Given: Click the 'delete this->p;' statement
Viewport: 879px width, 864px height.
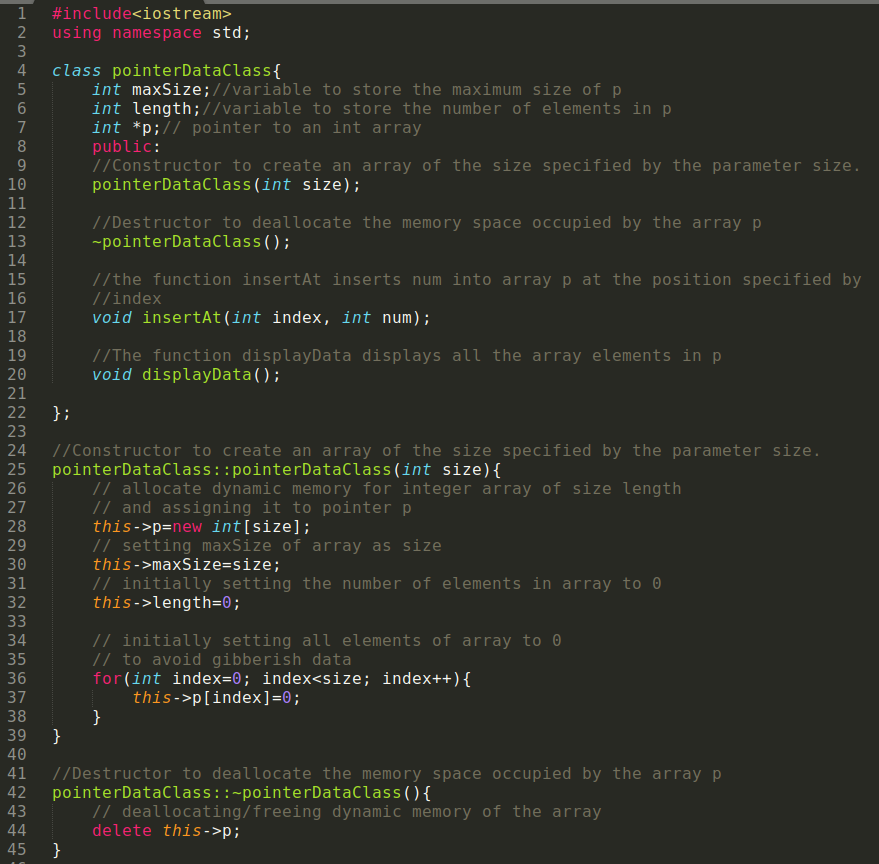Looking at the screenshot, I should [166, 831].
